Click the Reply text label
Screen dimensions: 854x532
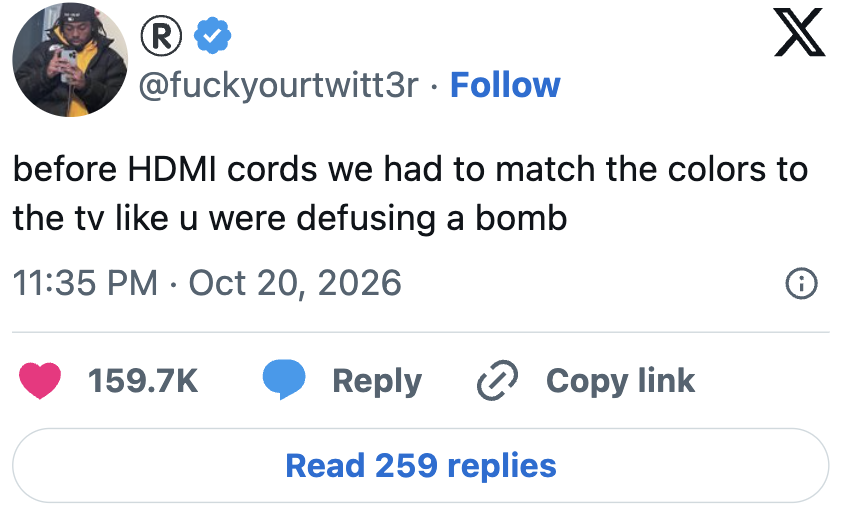[377, 382]
